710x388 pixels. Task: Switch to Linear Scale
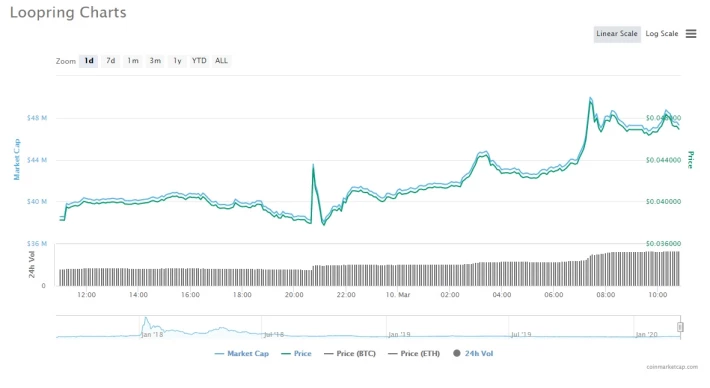tap(617, 34)
